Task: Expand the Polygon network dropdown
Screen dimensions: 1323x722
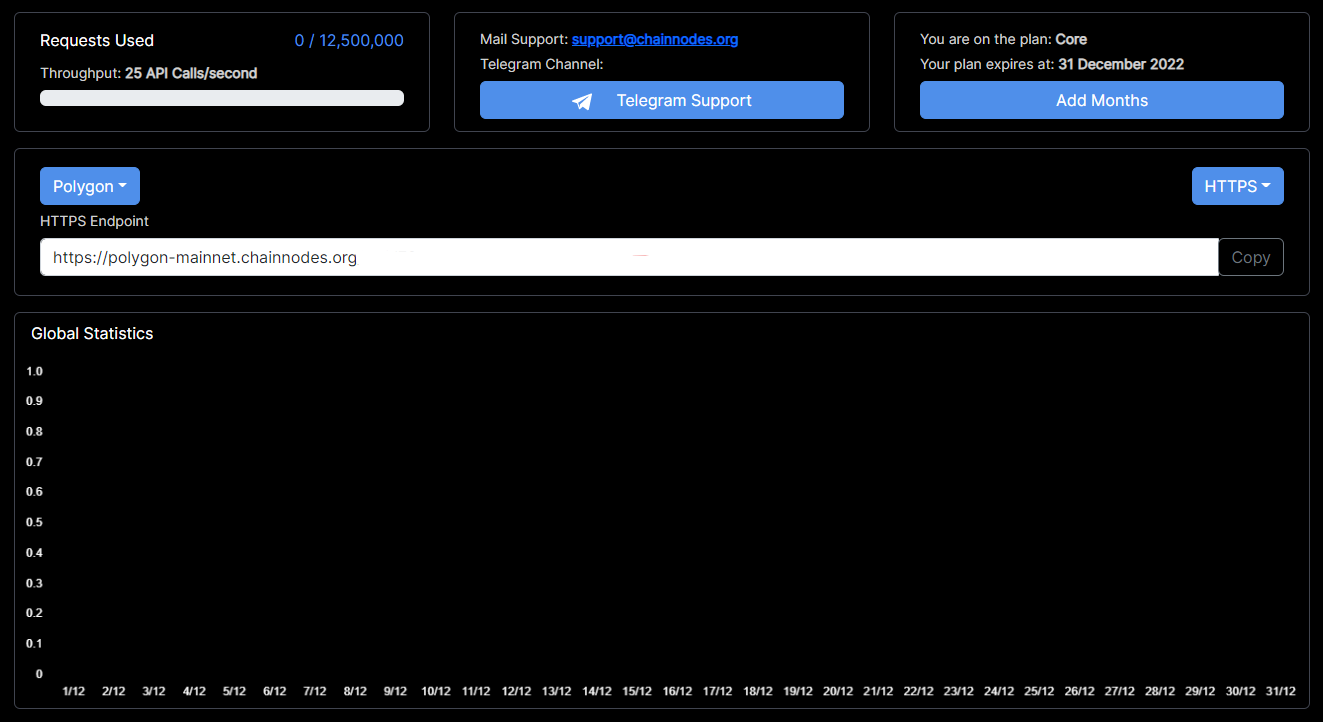Action: tap(90, 187)
